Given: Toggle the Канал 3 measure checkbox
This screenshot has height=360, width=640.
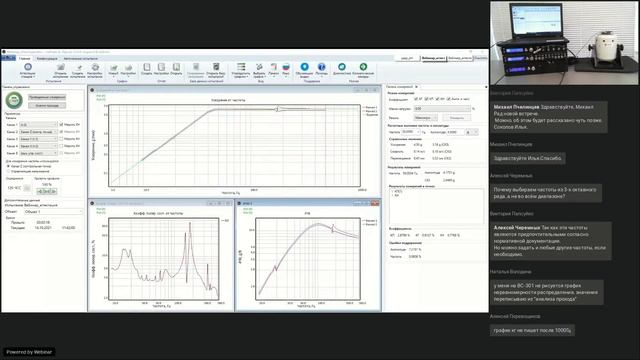Looking at the screenshot, I should click(x=61, y=139).
